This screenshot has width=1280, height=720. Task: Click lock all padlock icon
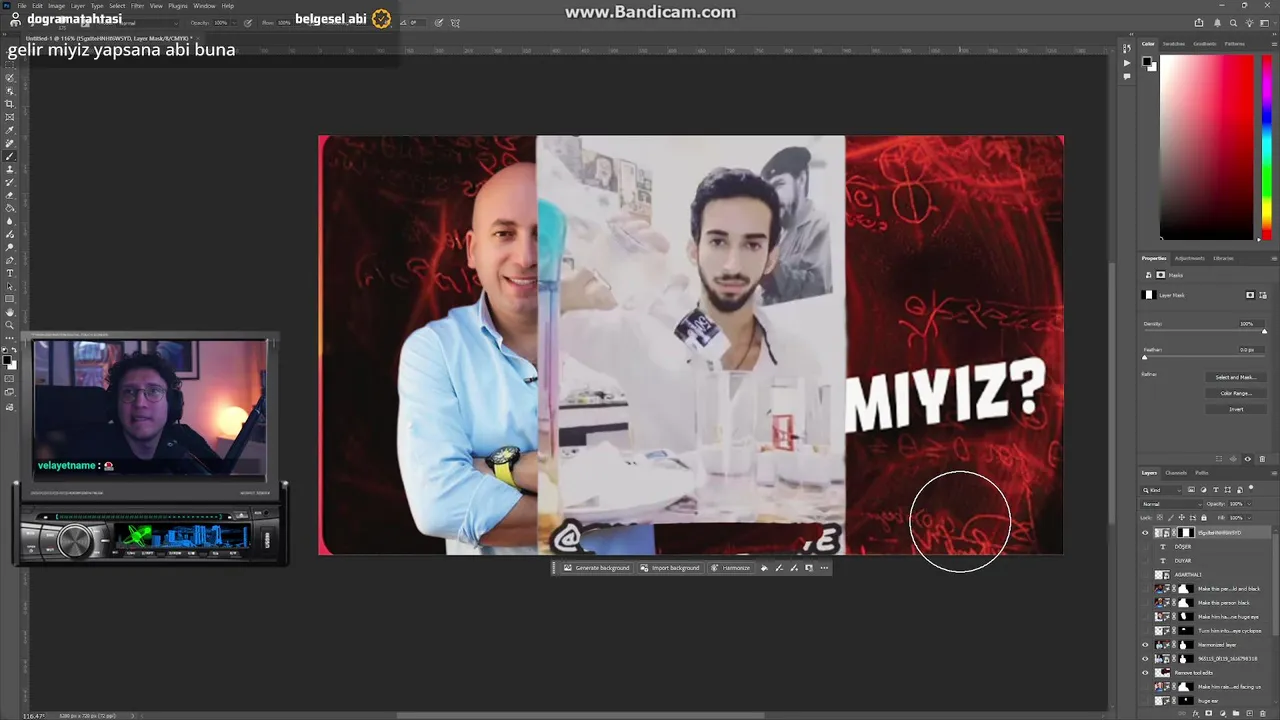click(1204, 518)
